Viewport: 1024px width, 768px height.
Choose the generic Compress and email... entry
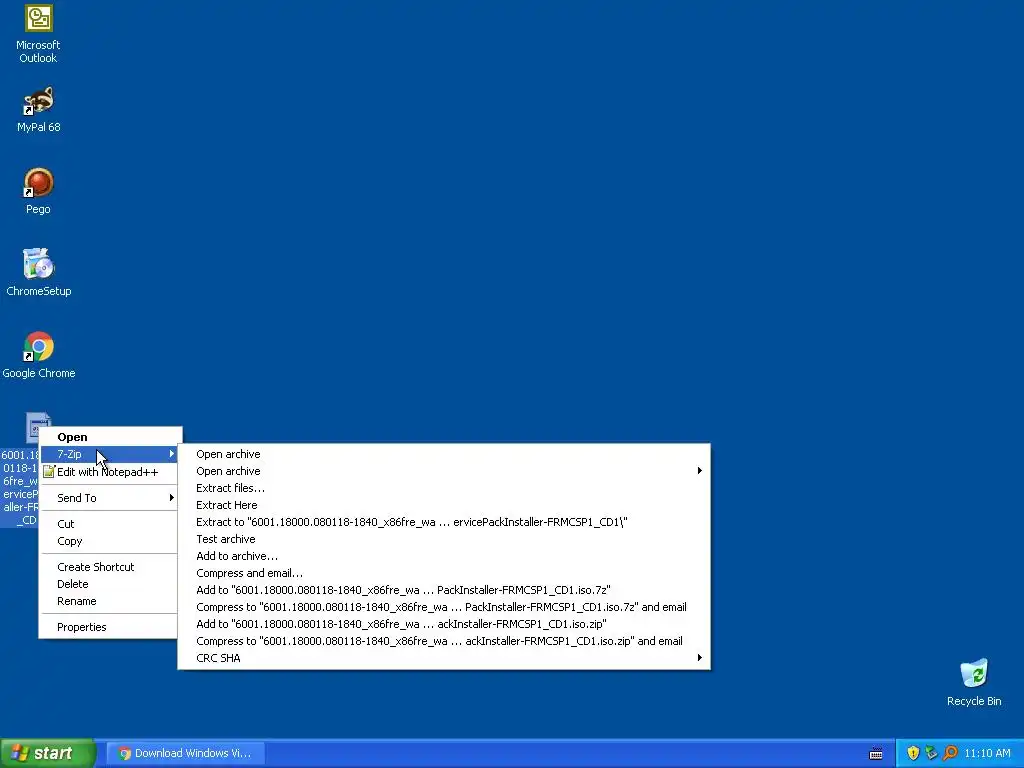pos(444,573)
